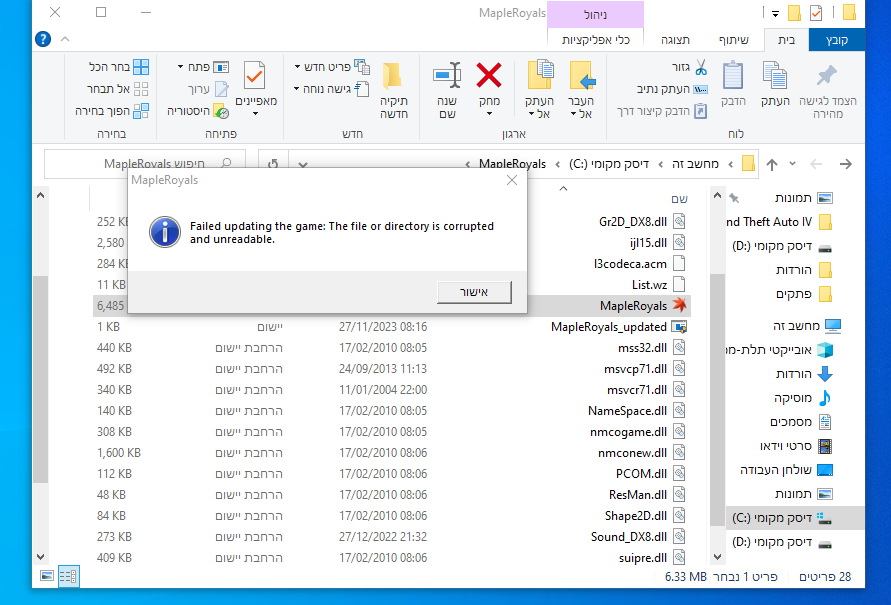Viewport: 891px width, 605px height.
Task: Open the Application tools (כלי אפליקציות) tab
Action: pos(596,40)
